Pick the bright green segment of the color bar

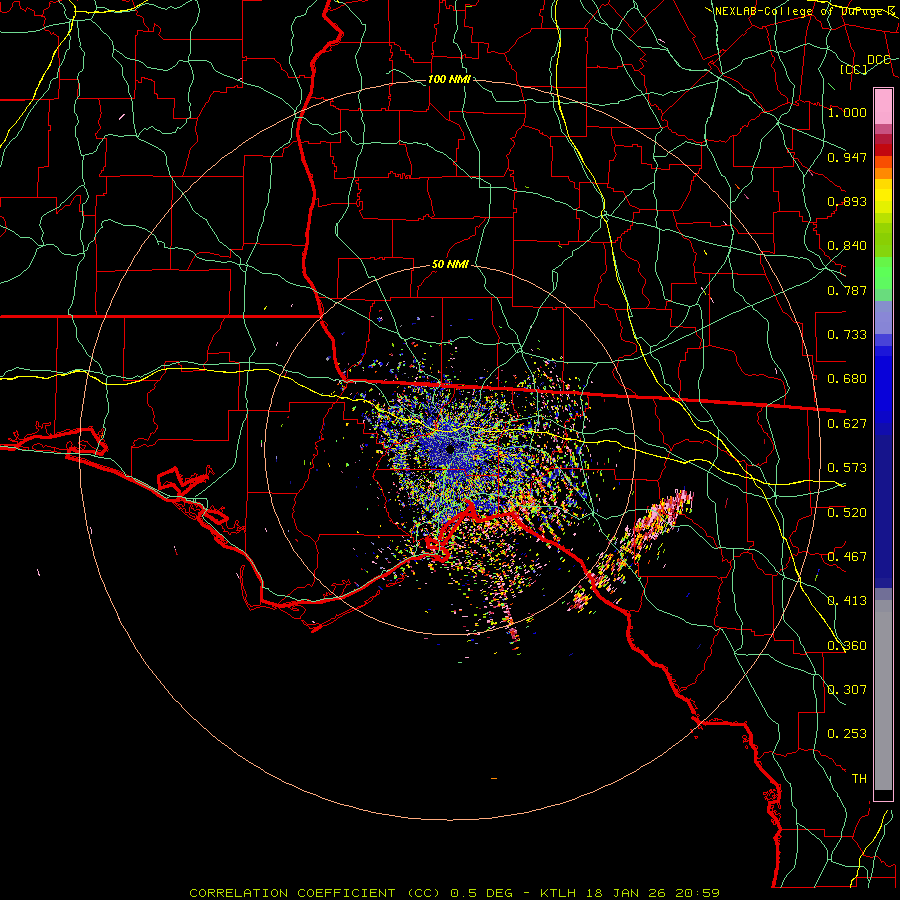(883, 273)
